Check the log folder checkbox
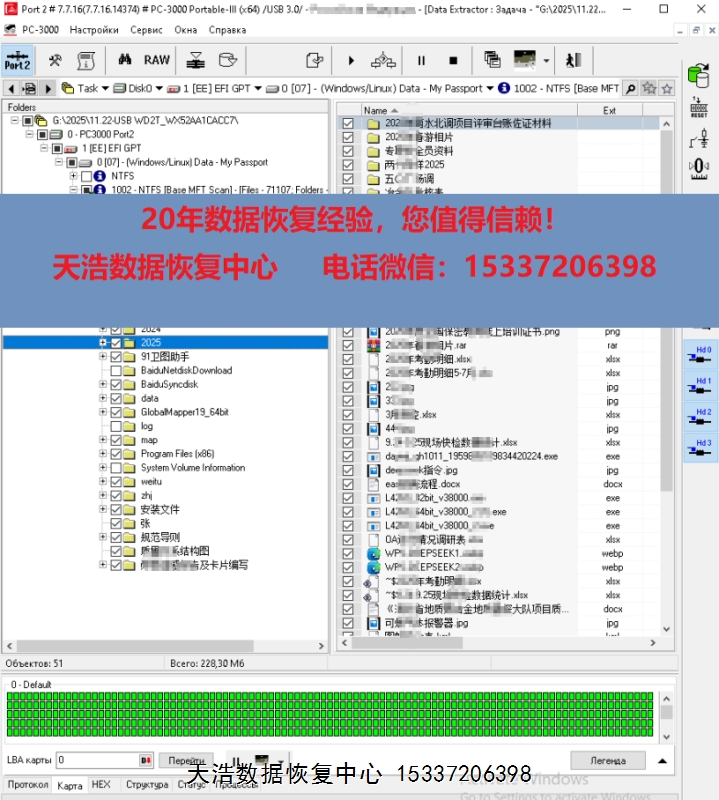Viewport: 719px width, 800px height. (x=116, y=426)
